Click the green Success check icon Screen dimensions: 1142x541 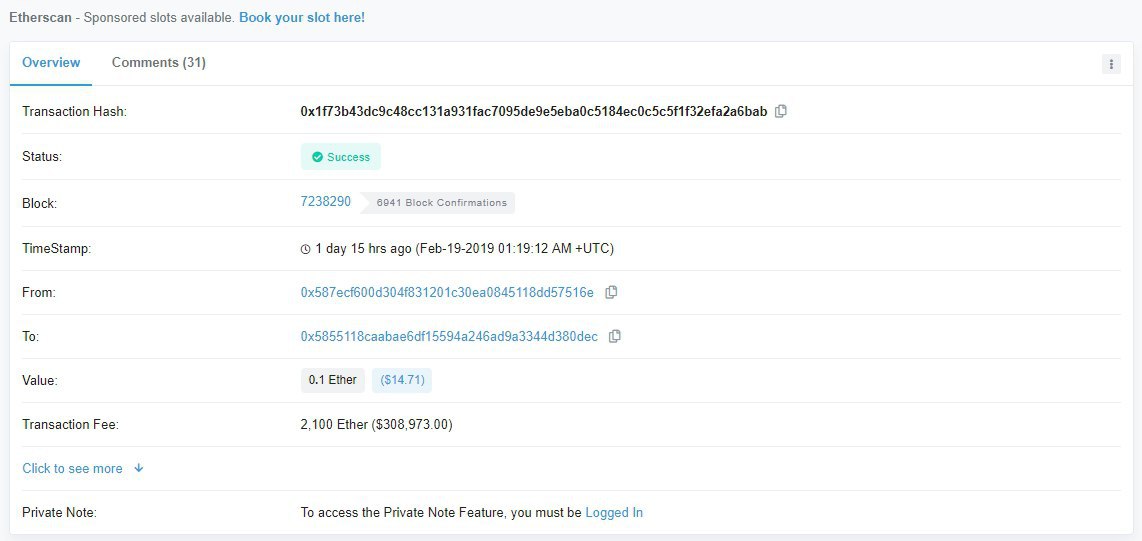tap(317, 157)
